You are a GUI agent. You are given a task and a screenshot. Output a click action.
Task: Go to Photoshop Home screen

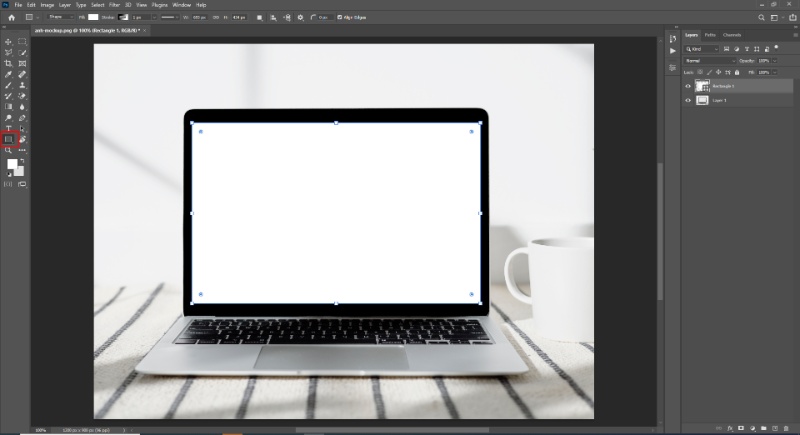11,17
